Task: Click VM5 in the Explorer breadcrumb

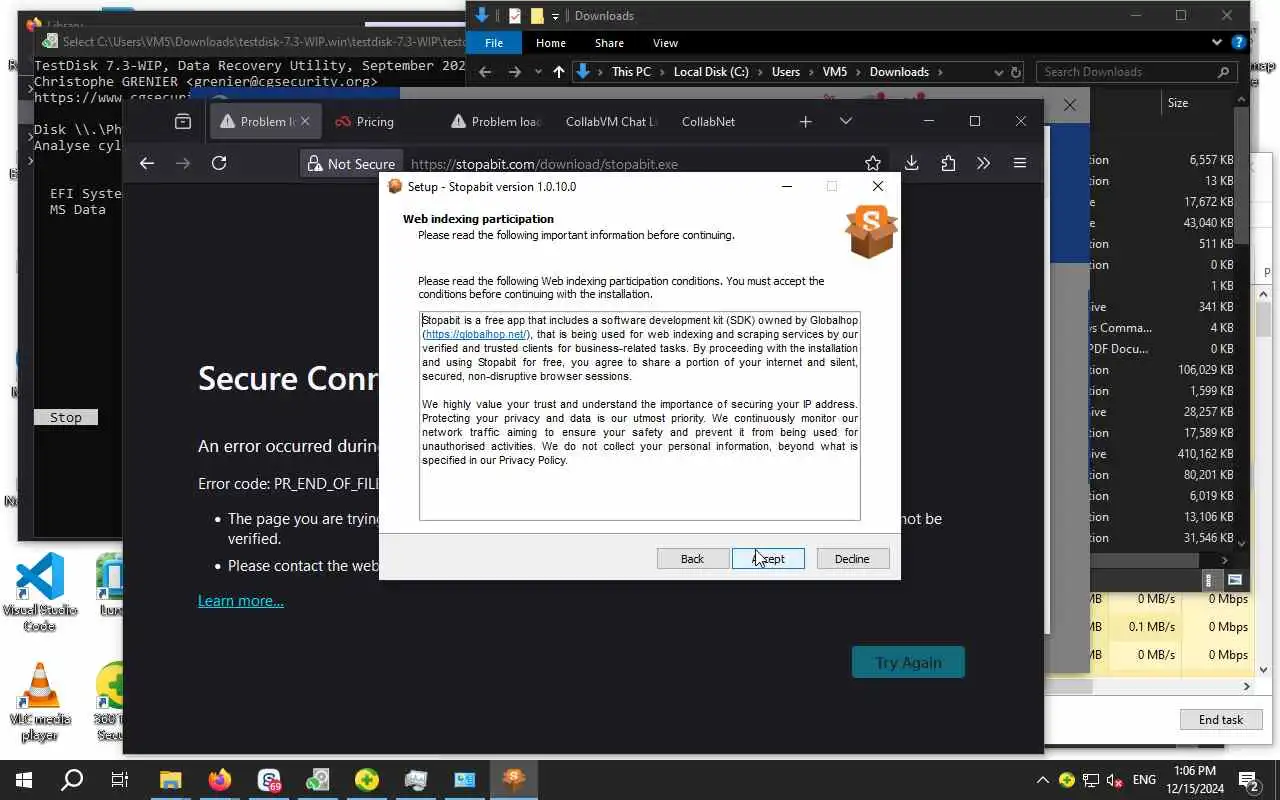Action: (834, 72)
